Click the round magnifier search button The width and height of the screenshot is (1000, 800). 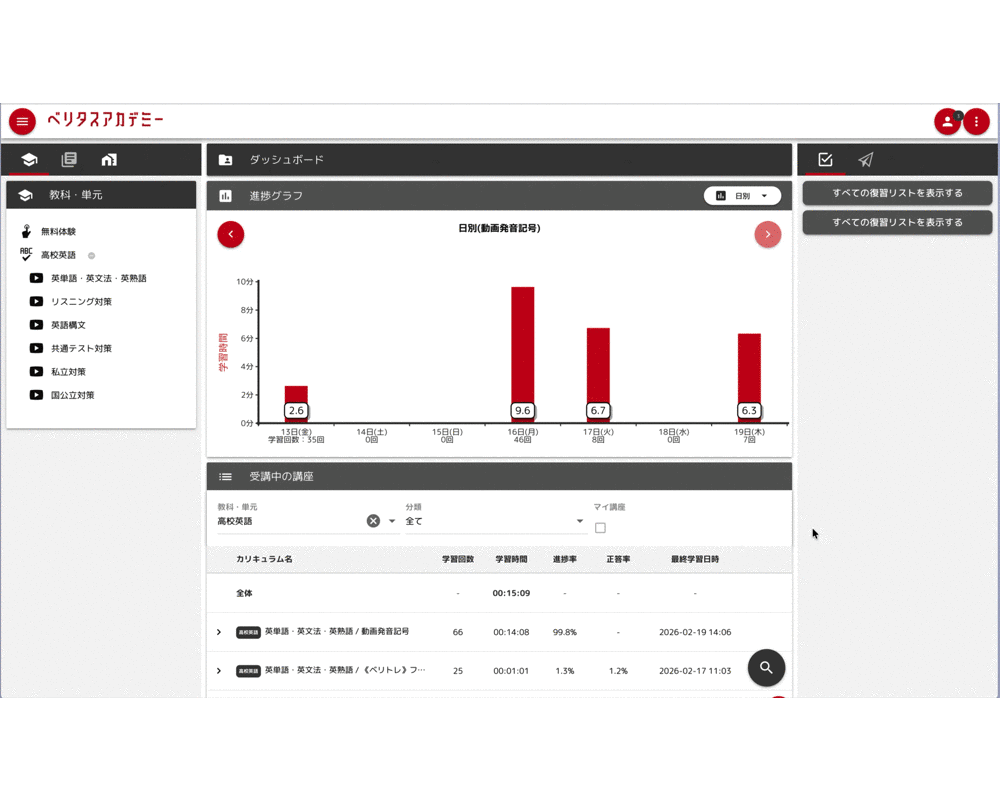[x=766, y=668]
